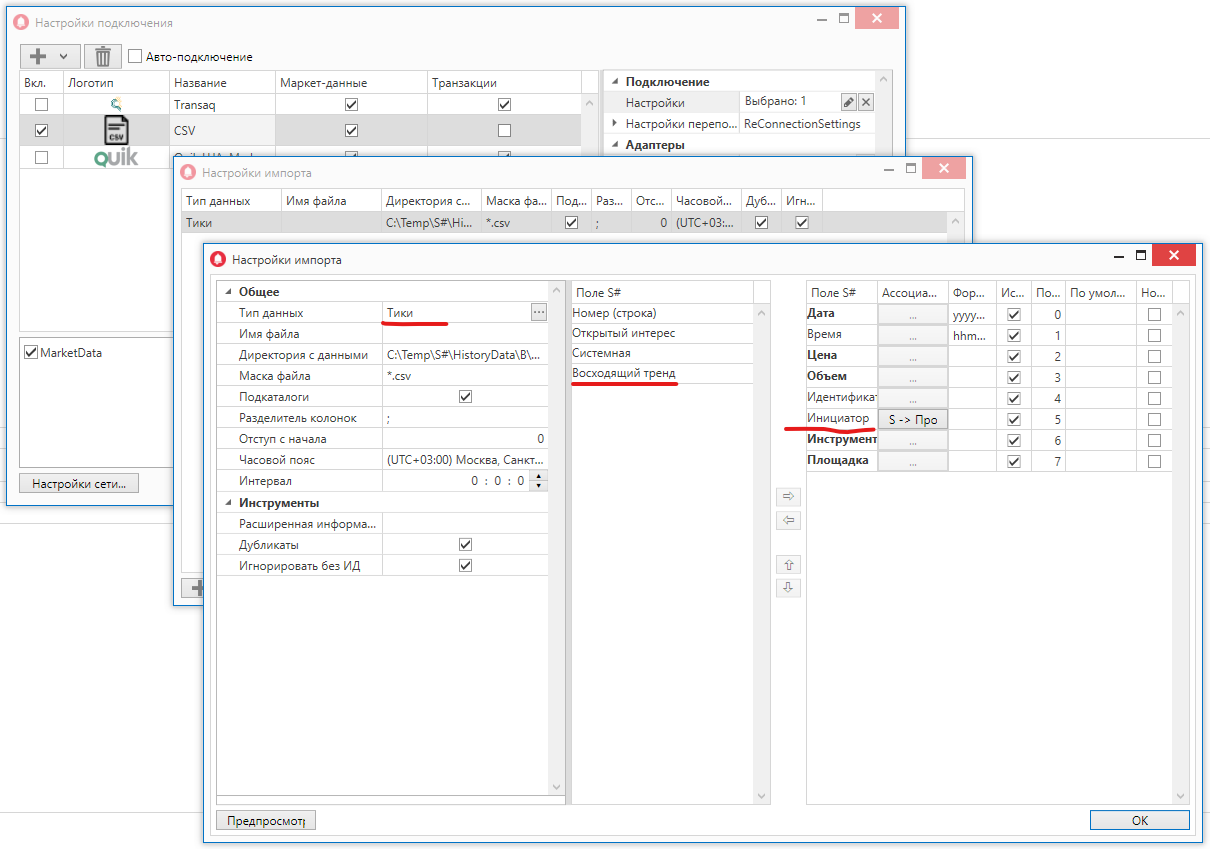Image resolution: width=1210 pixels, height=849 pixels.
Task: Toggle Transaq Маркет-данные checkbox
Action: (x=351, y=104)
